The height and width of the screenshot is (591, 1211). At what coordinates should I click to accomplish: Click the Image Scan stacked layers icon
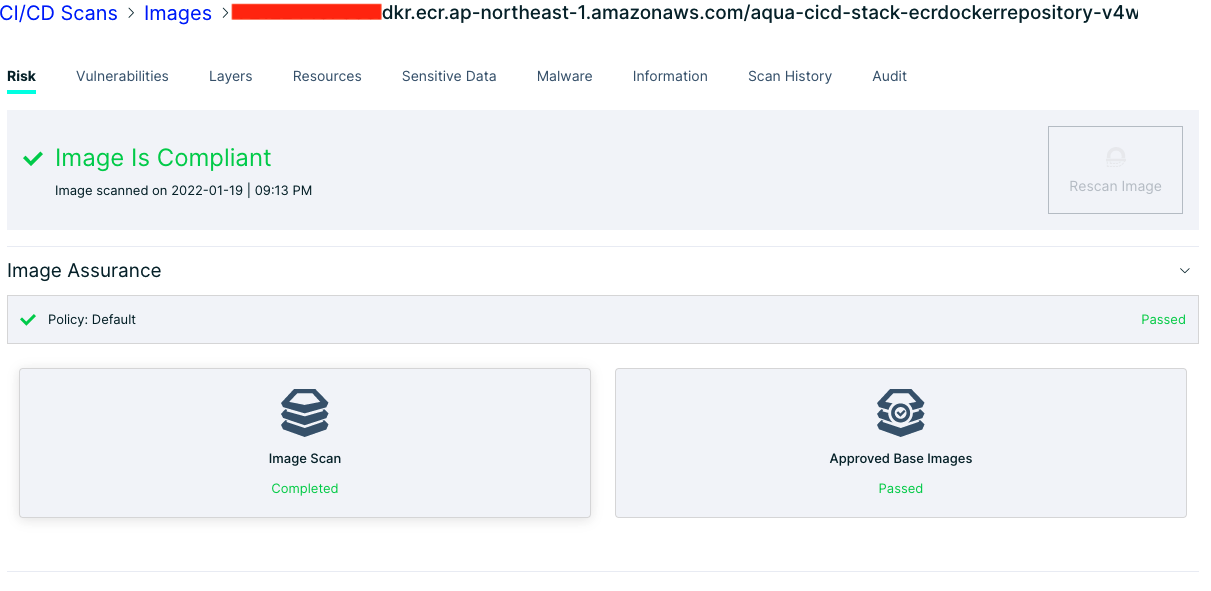tap(305, 413)
